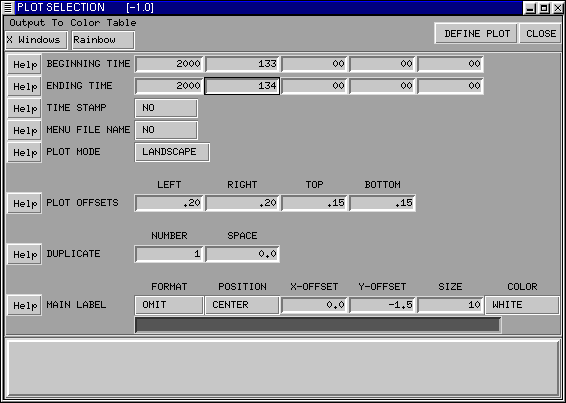The height and width of the screenshot is (403, 566).
Task: Maximize the PLOT SELECTION window
Action: click(544, 8)
